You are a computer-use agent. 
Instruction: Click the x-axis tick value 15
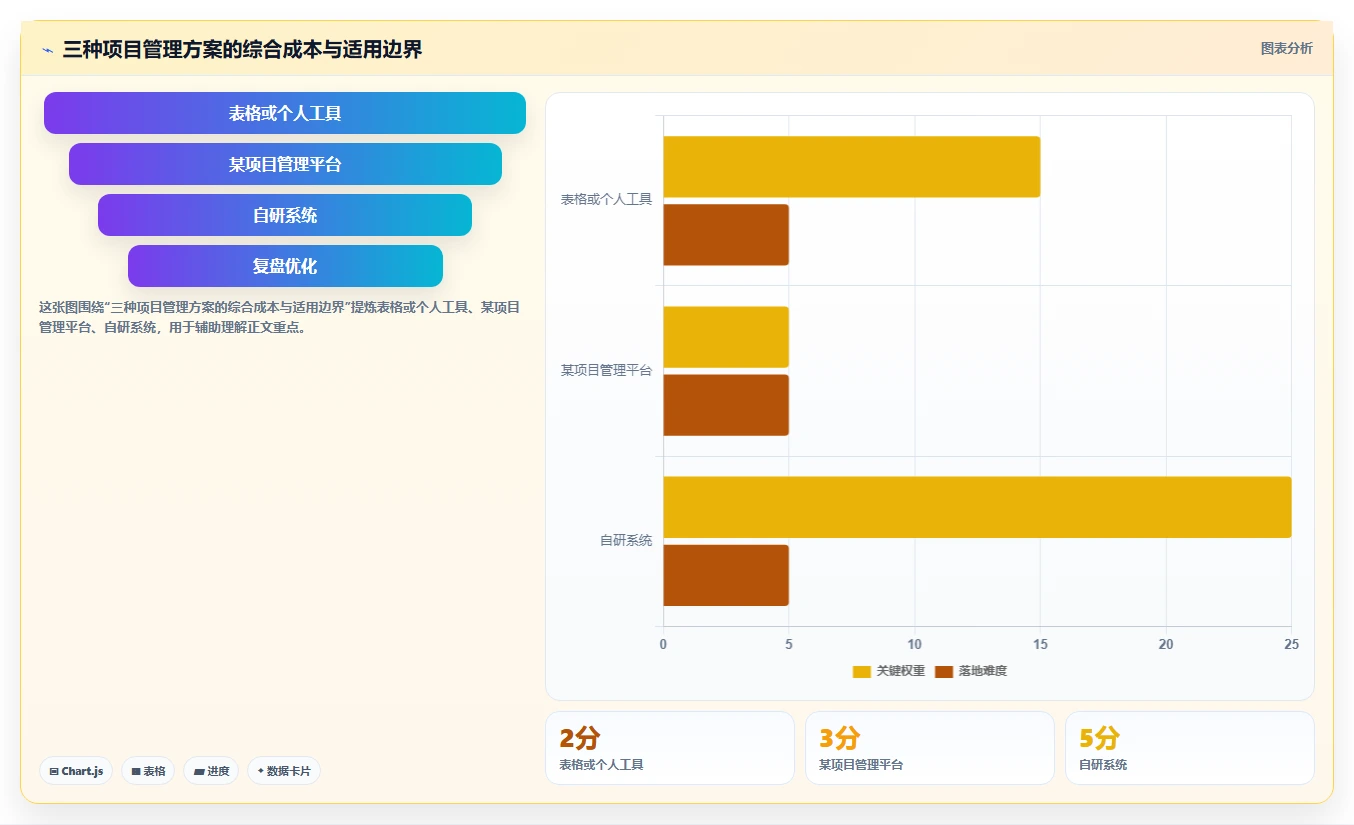(1040, 645)
